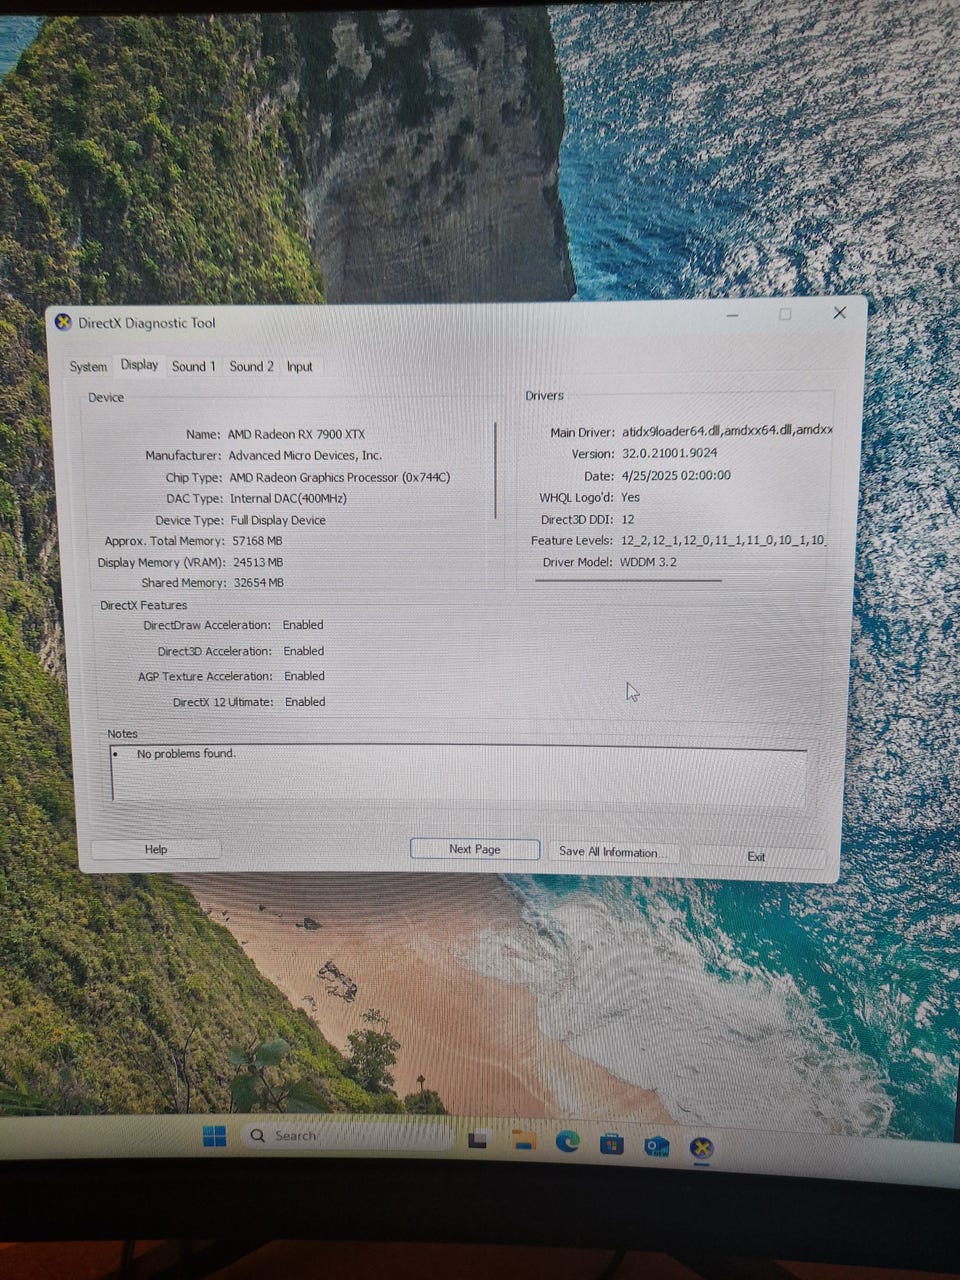Launch Microsoft Edge from taskbar

point(568,1142)
